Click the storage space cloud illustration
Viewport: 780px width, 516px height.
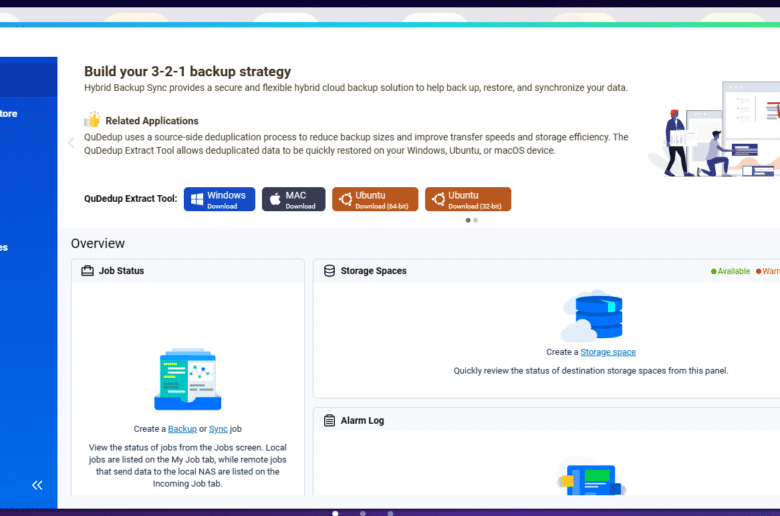[592, 315]
